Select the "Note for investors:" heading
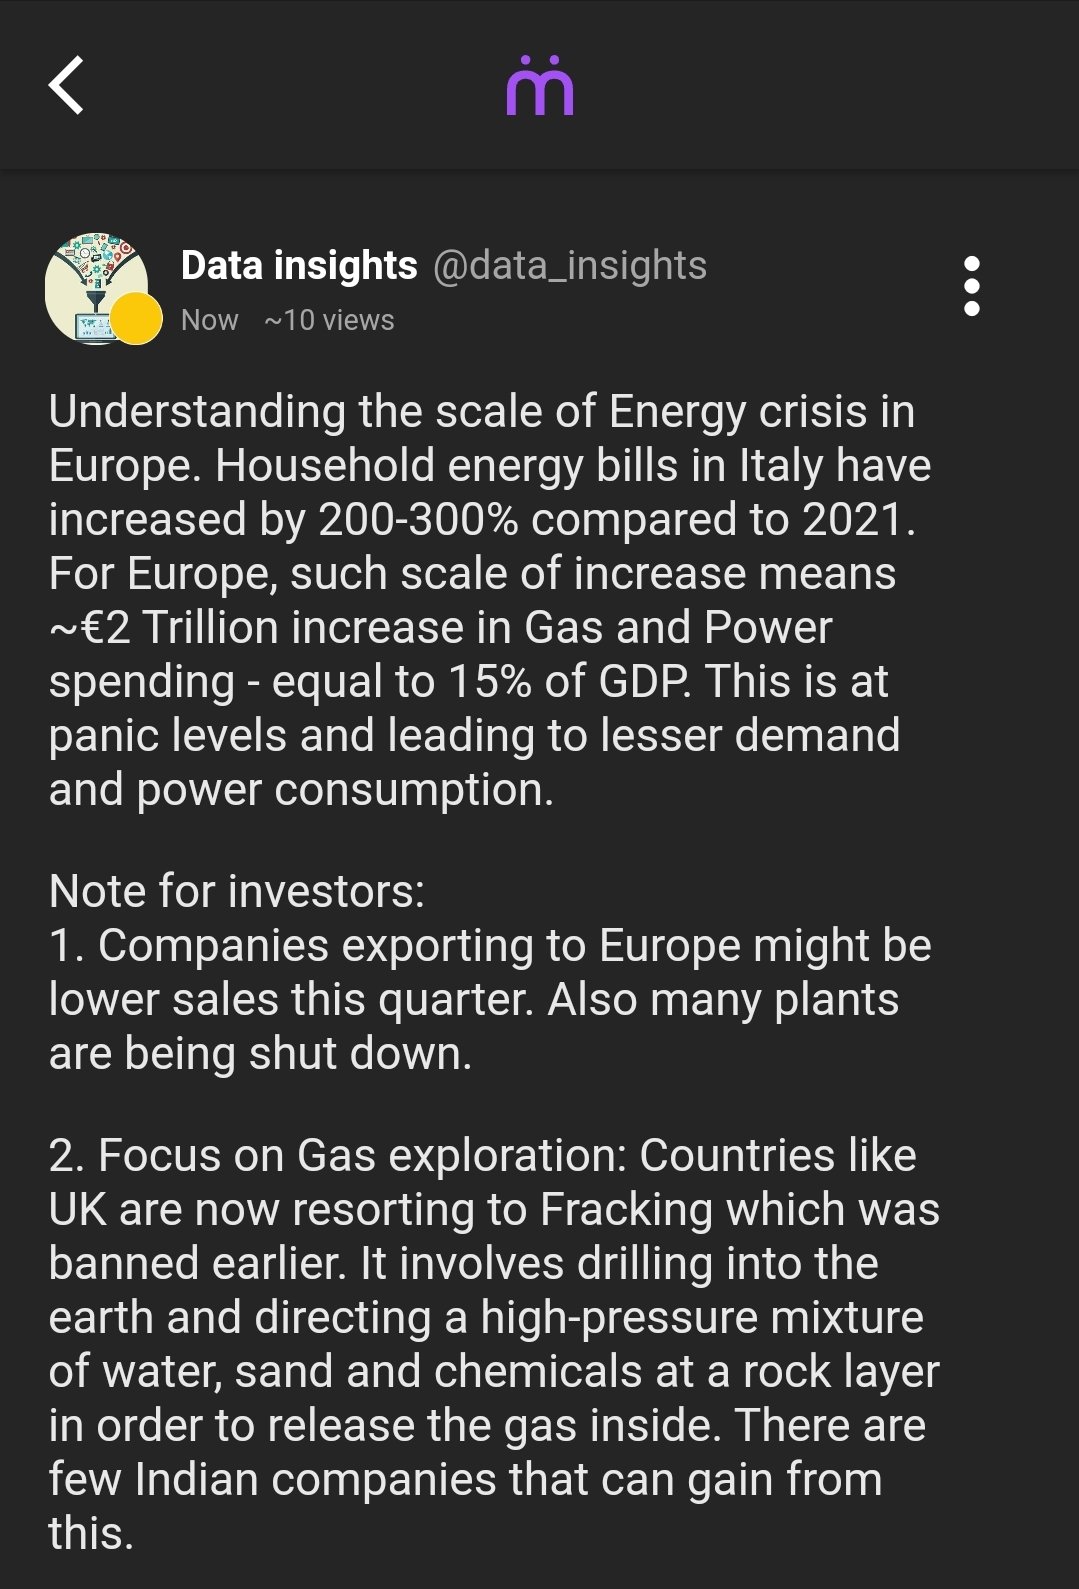Image resolution: width=1079 pixels, height=1589 pixels. pos(237,891)
